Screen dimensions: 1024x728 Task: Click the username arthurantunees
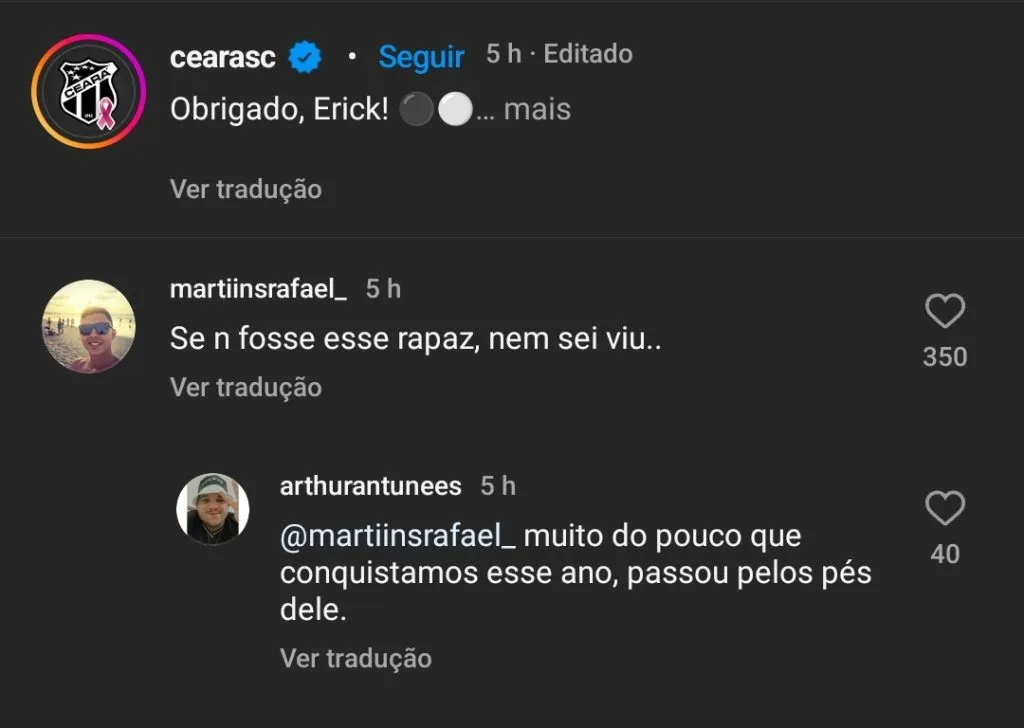(x=369, y=486)
